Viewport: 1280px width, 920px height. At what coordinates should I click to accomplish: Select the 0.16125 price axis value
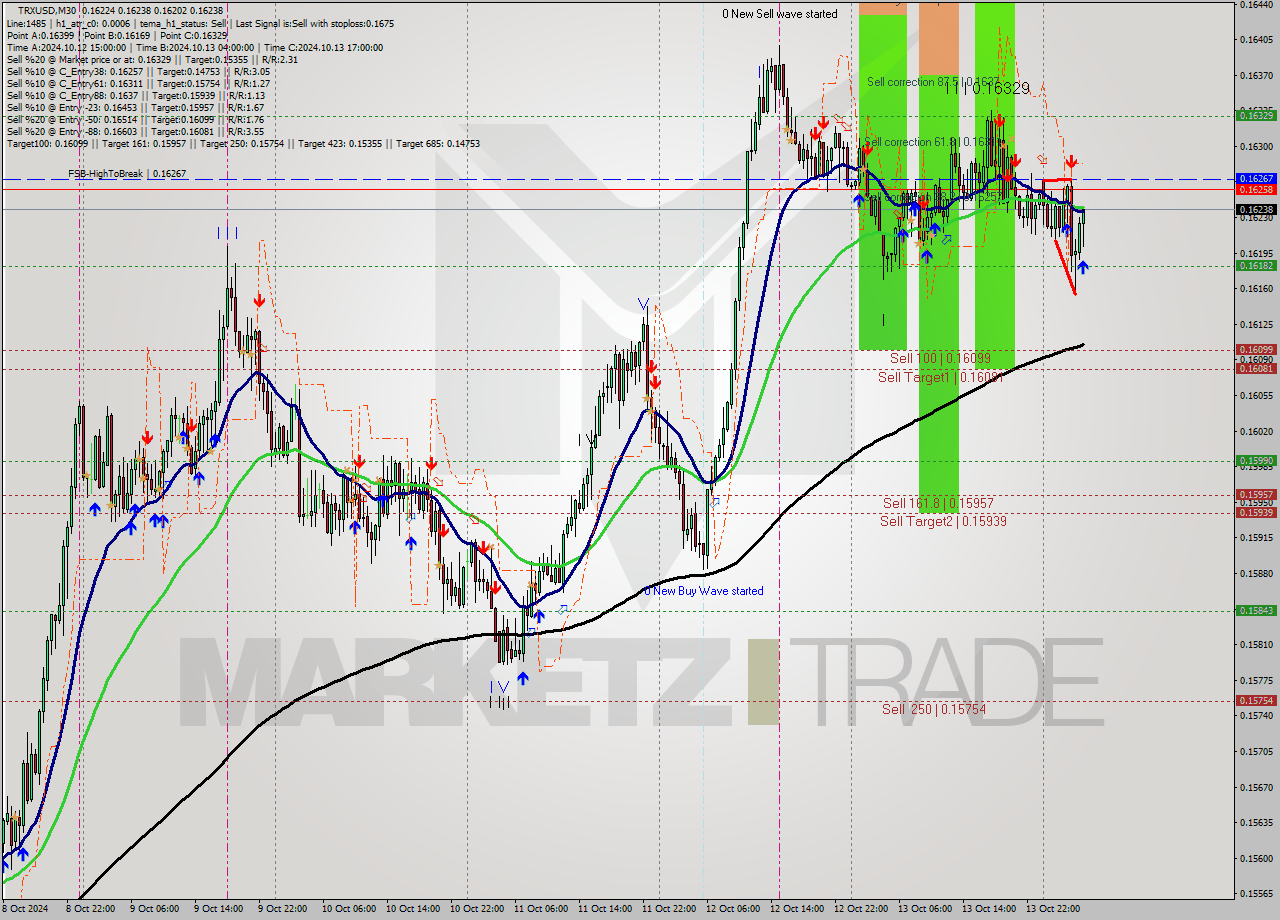pos(1256,324)
